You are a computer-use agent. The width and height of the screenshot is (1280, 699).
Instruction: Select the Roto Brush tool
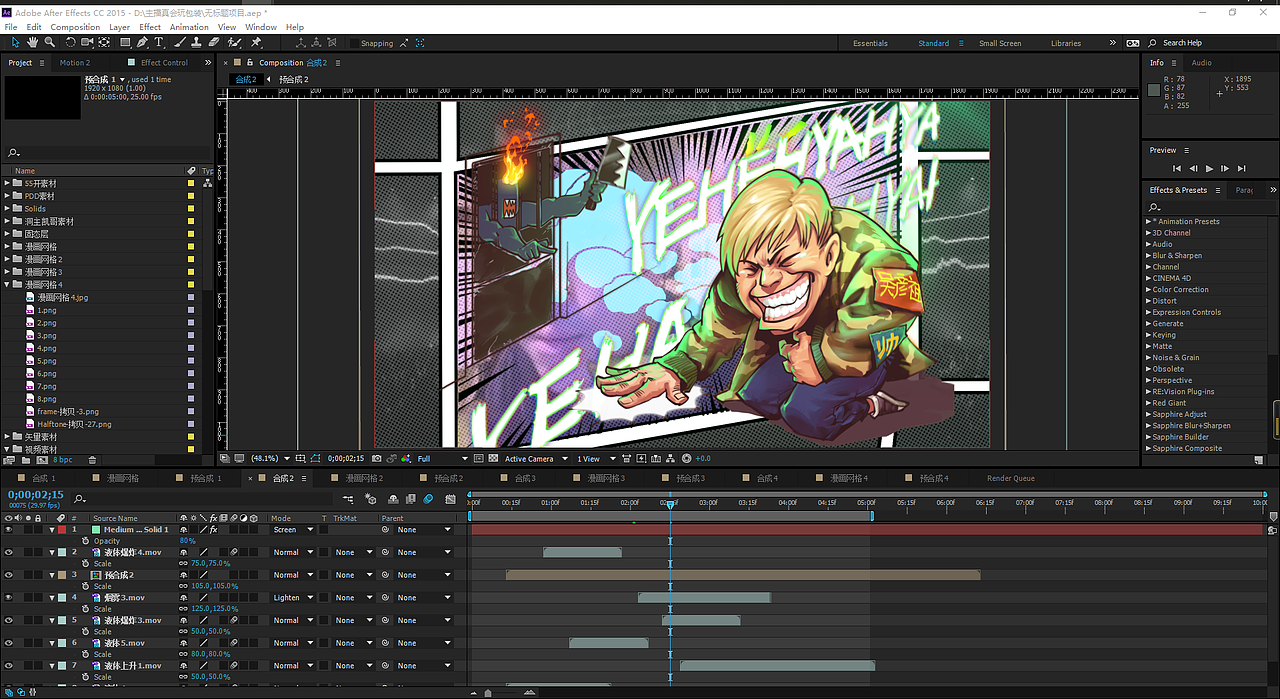[x=235, y=43]
